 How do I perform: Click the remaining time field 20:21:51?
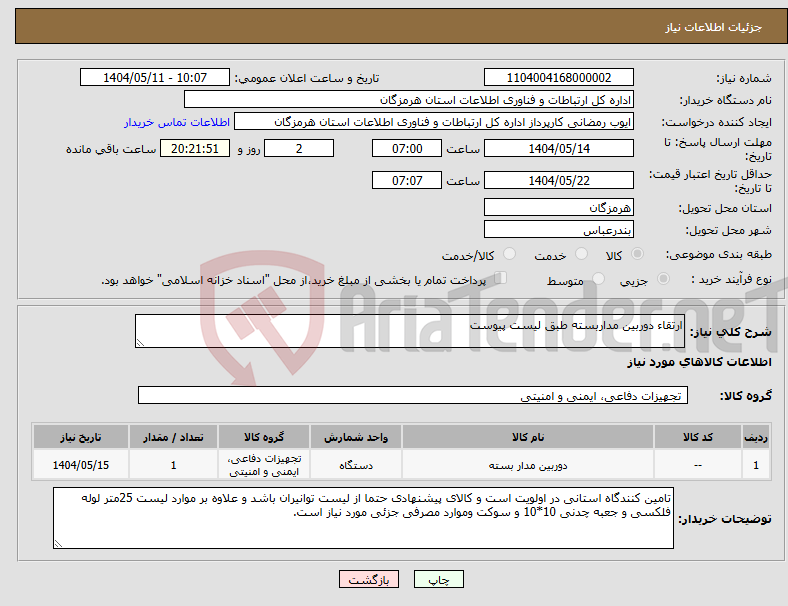(195, 148)
